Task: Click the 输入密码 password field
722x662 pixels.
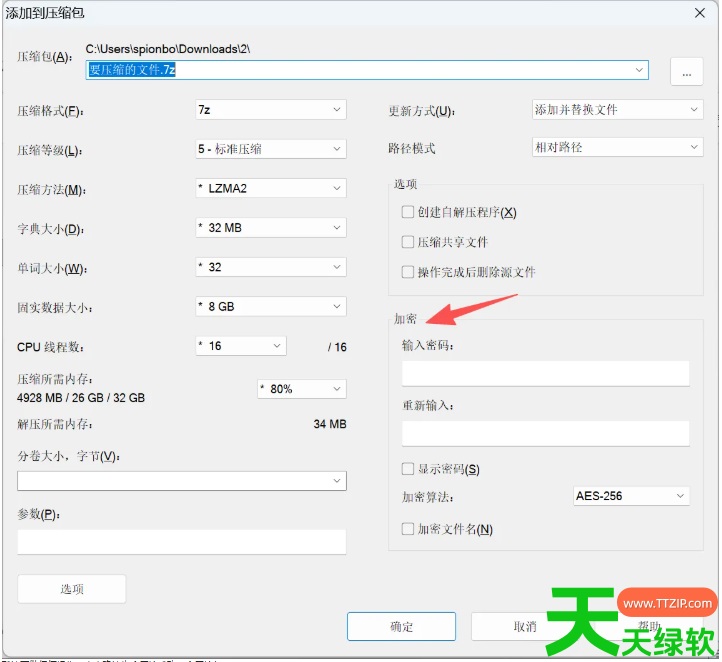Action: pyautogui.click(x=546, y=373)
